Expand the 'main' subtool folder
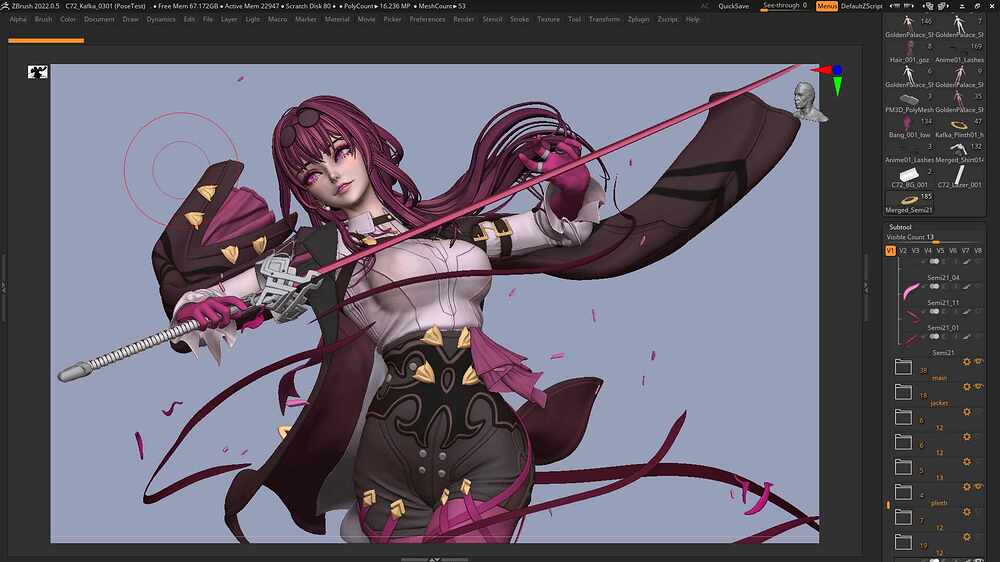This screenshot has height=562, width=1000. tap(903, 366)
